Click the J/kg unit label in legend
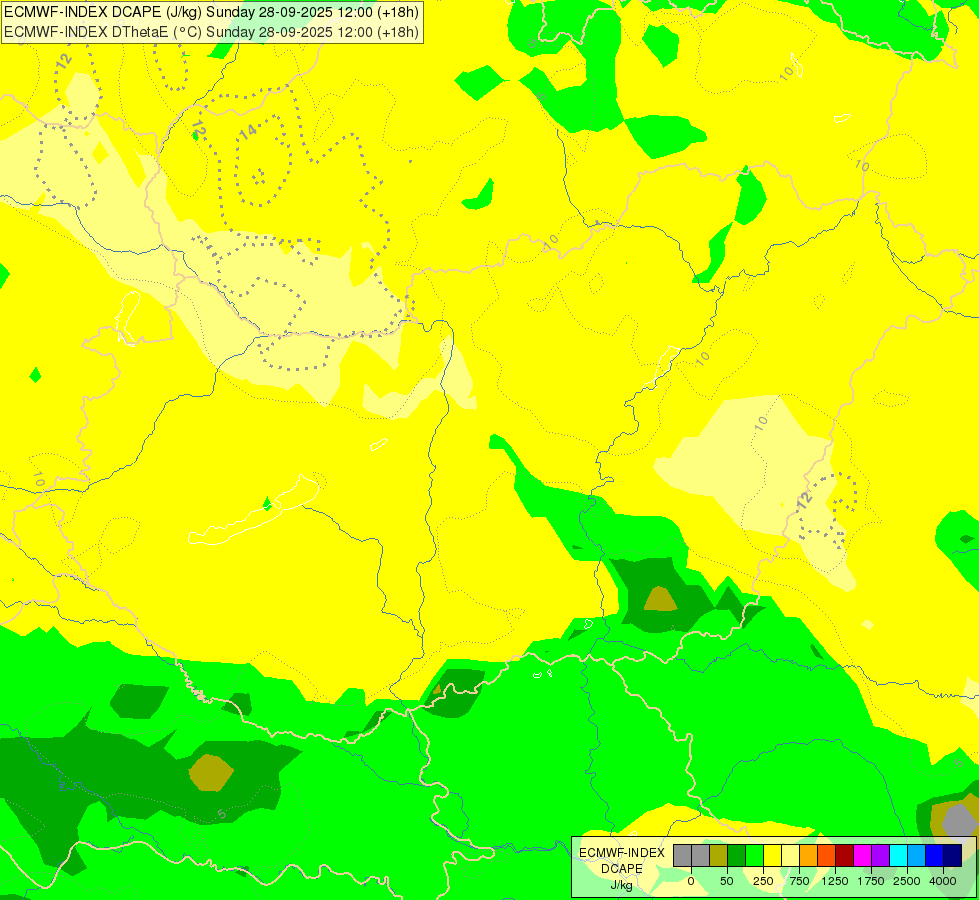979x900 pixels. (x=622, y=885)
